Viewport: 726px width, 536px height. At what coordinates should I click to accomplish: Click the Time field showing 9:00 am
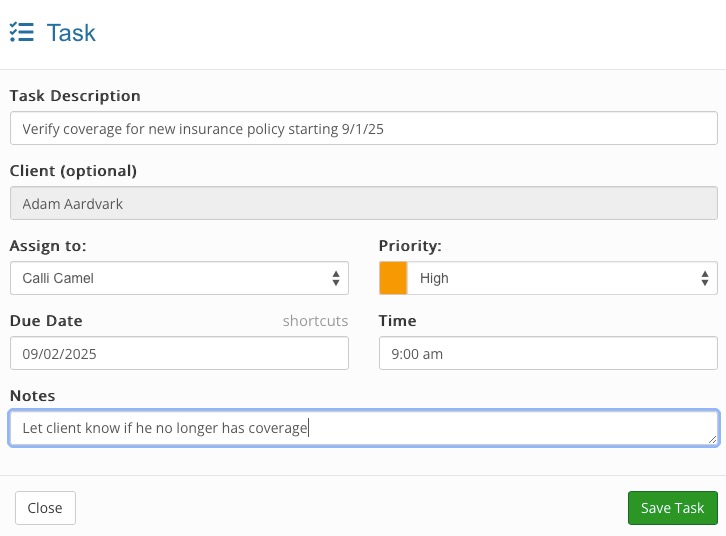[x=548, y=353]
